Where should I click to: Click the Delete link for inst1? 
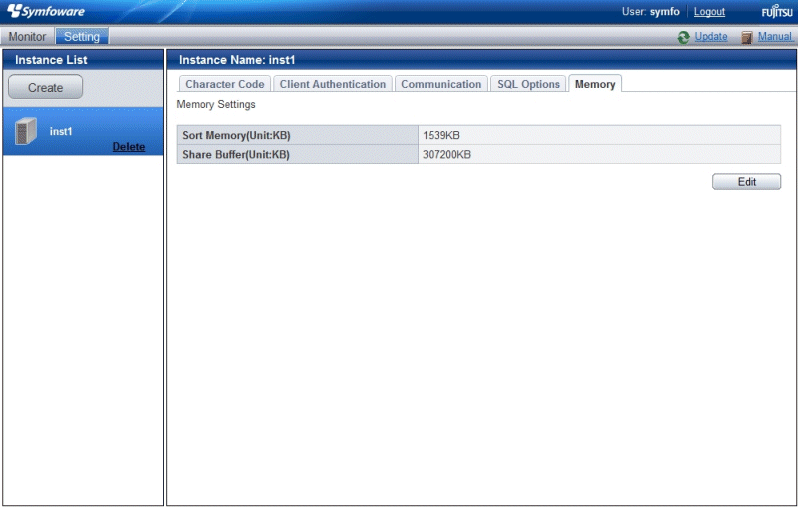tap(129, 147)
